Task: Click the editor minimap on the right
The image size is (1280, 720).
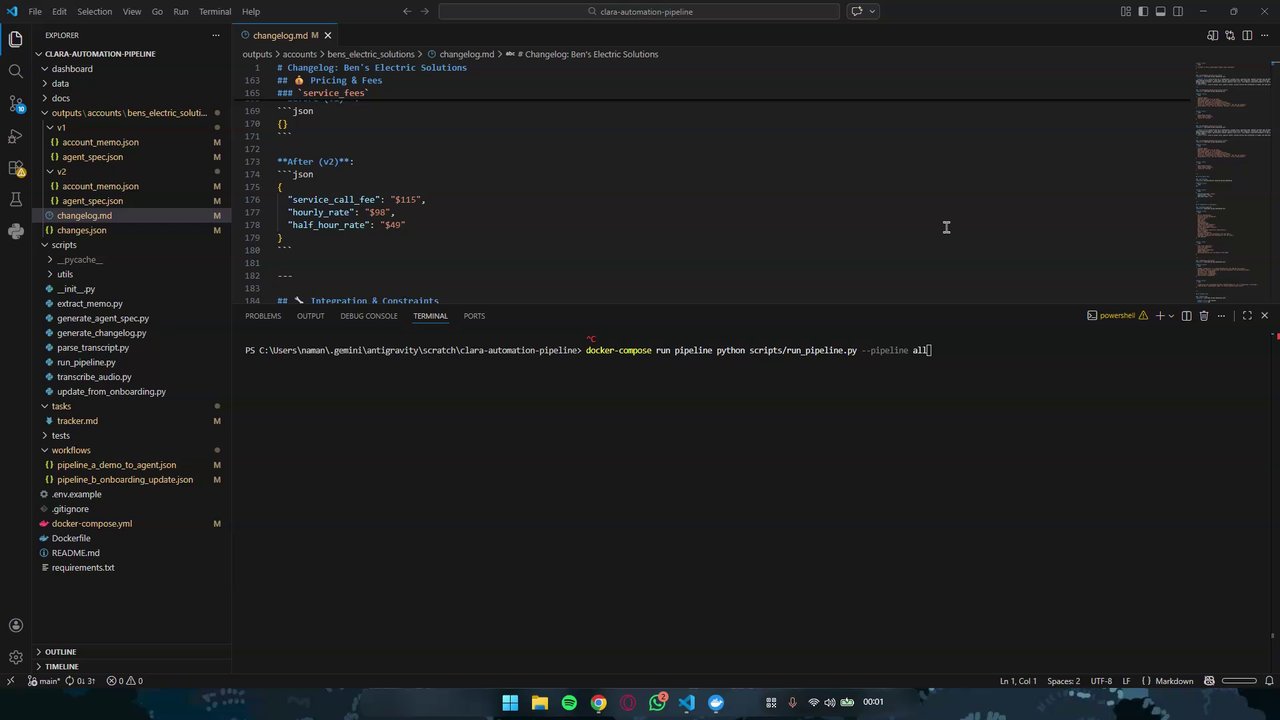Action: pyautogui.click(x=1232, y=180)
